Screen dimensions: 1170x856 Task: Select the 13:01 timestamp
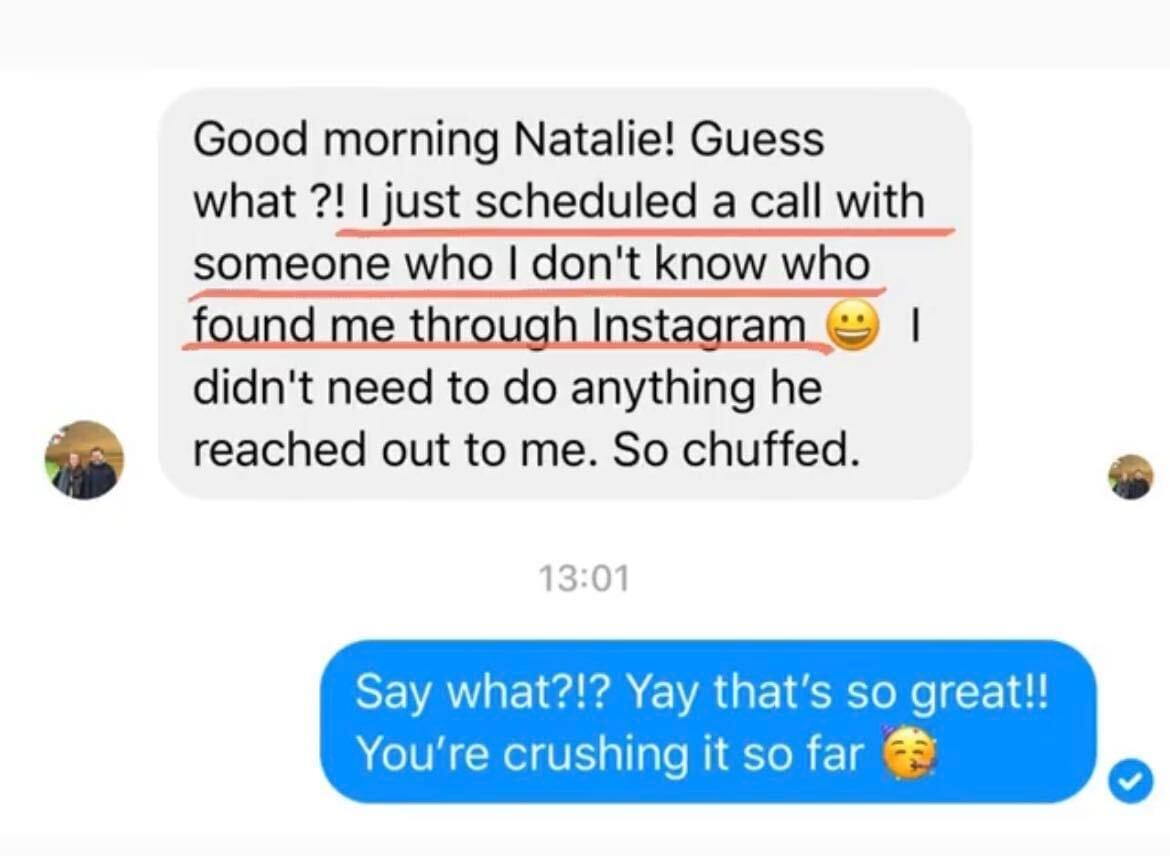point(584,578)
